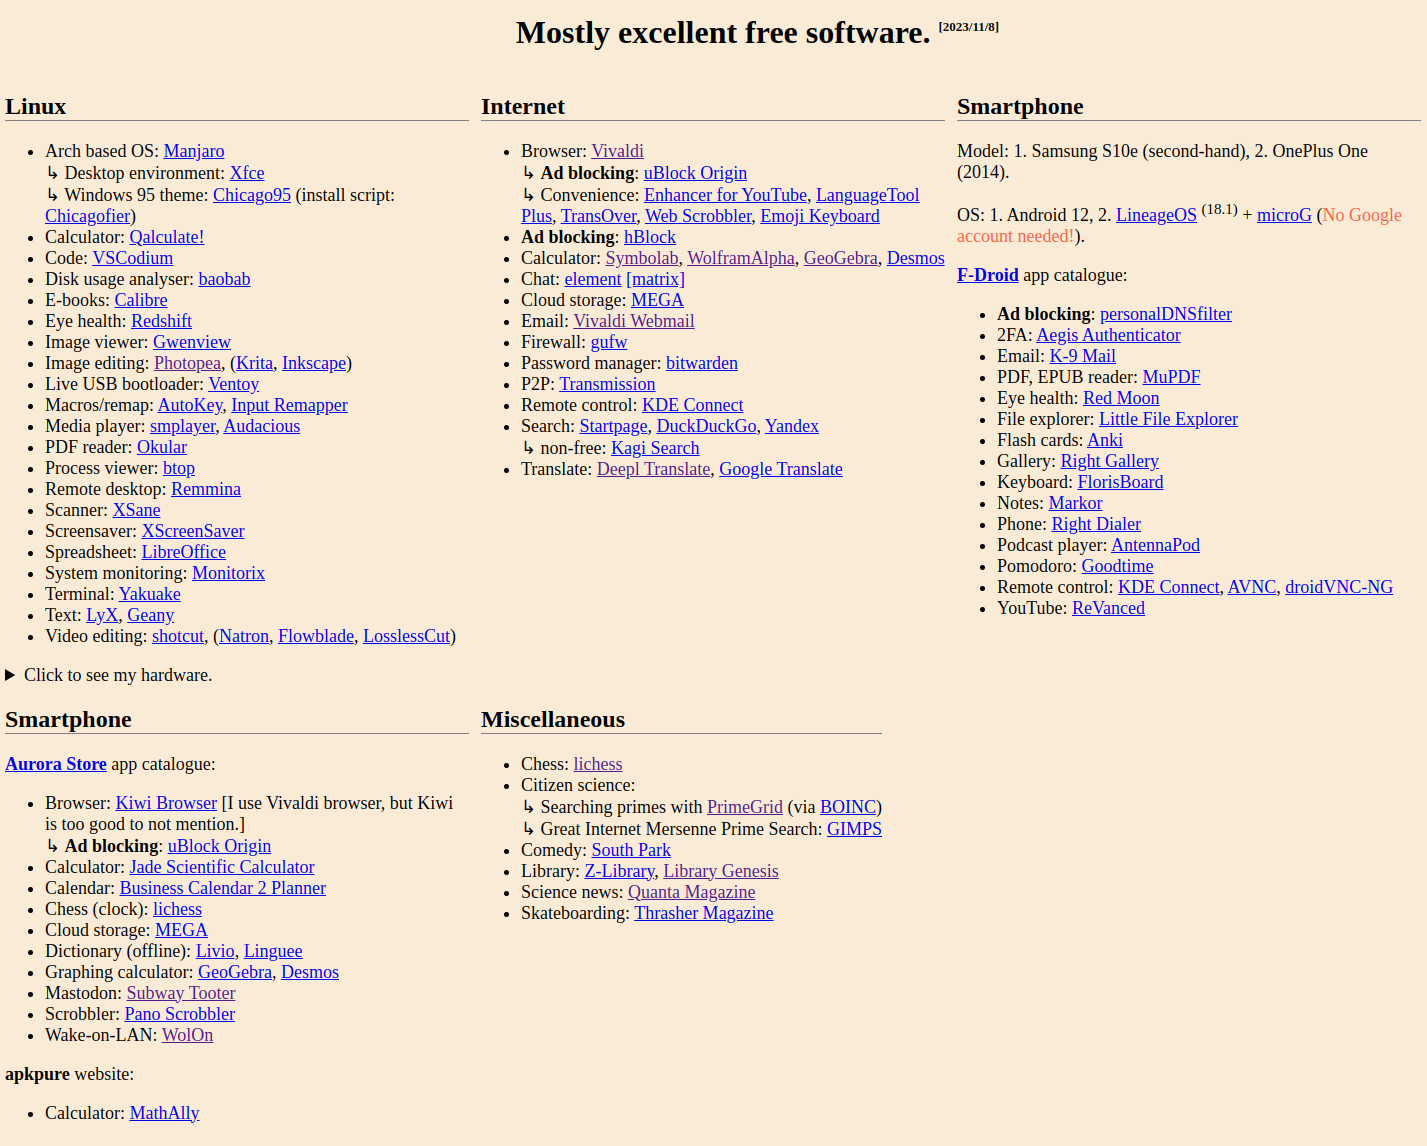Open the Vivaldi browser link
Screen dimensions: 1427x1146
coord(618,151)
